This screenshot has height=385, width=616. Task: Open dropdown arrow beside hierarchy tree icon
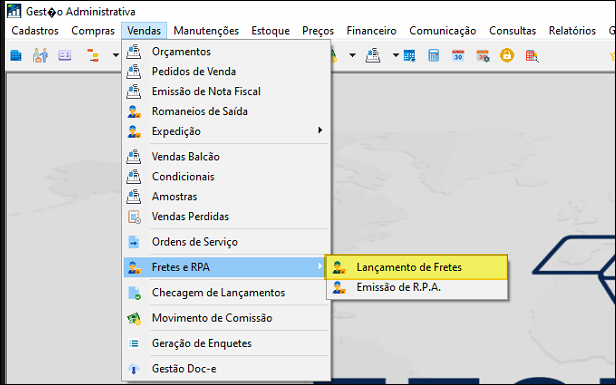pos(116,55)
